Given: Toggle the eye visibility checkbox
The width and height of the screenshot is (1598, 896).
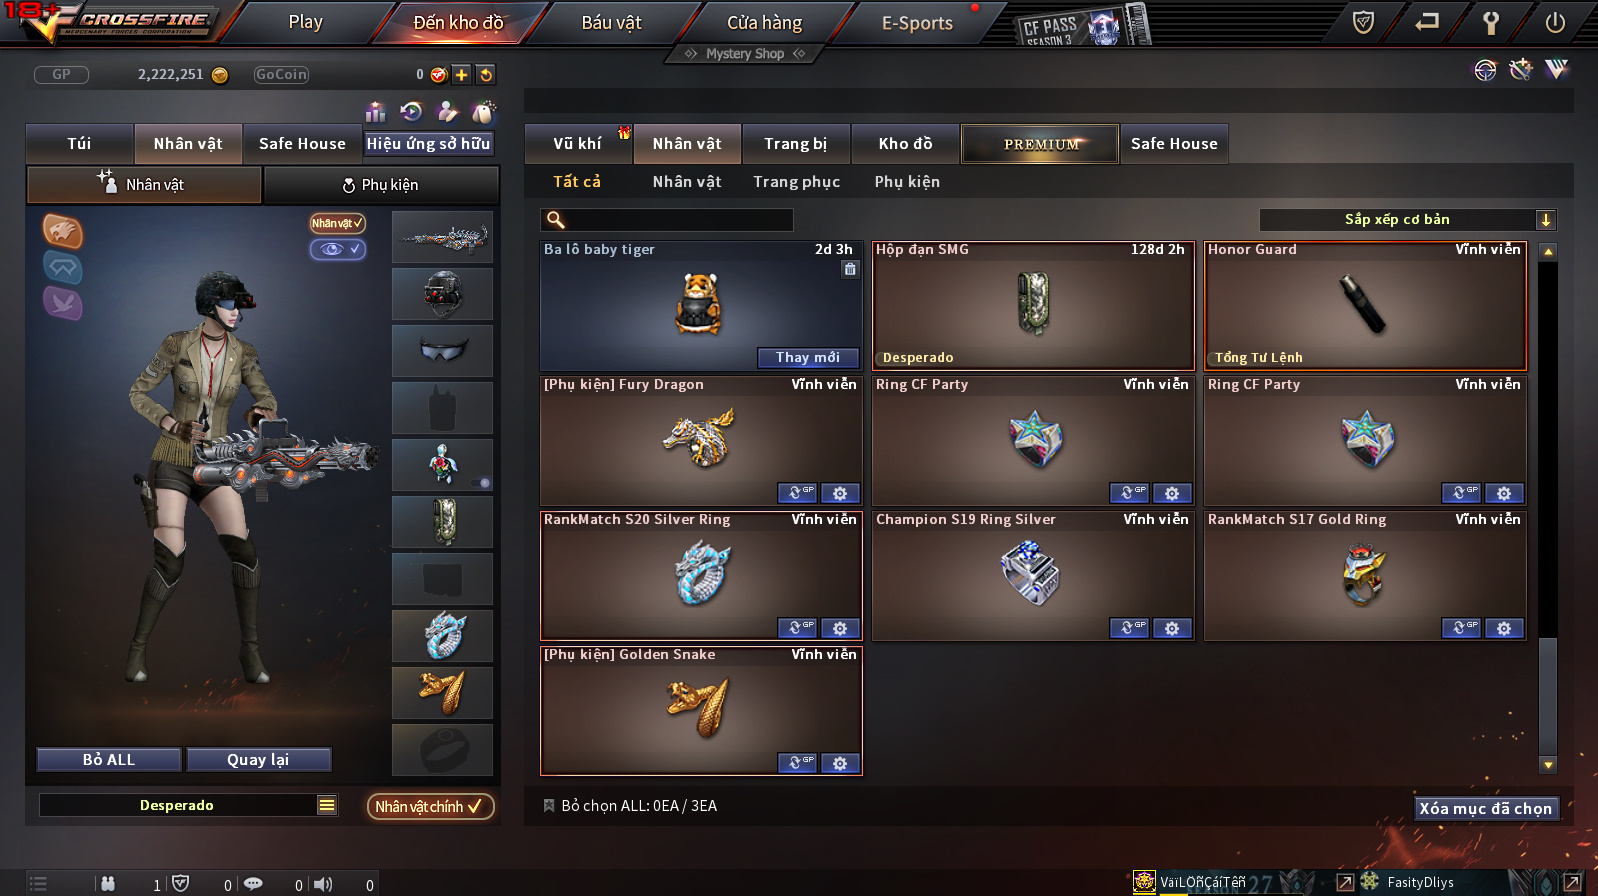Looking at the screenshot, I should 338,249.
